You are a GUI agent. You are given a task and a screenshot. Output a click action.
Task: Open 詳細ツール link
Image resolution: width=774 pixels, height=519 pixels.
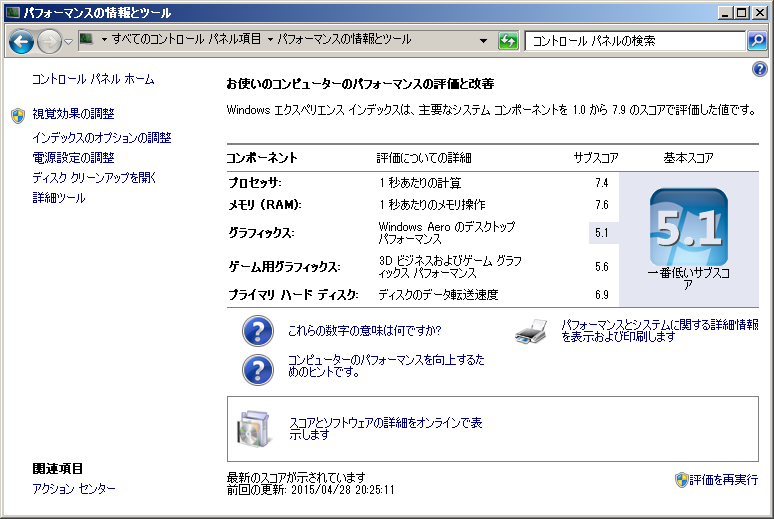59,198
